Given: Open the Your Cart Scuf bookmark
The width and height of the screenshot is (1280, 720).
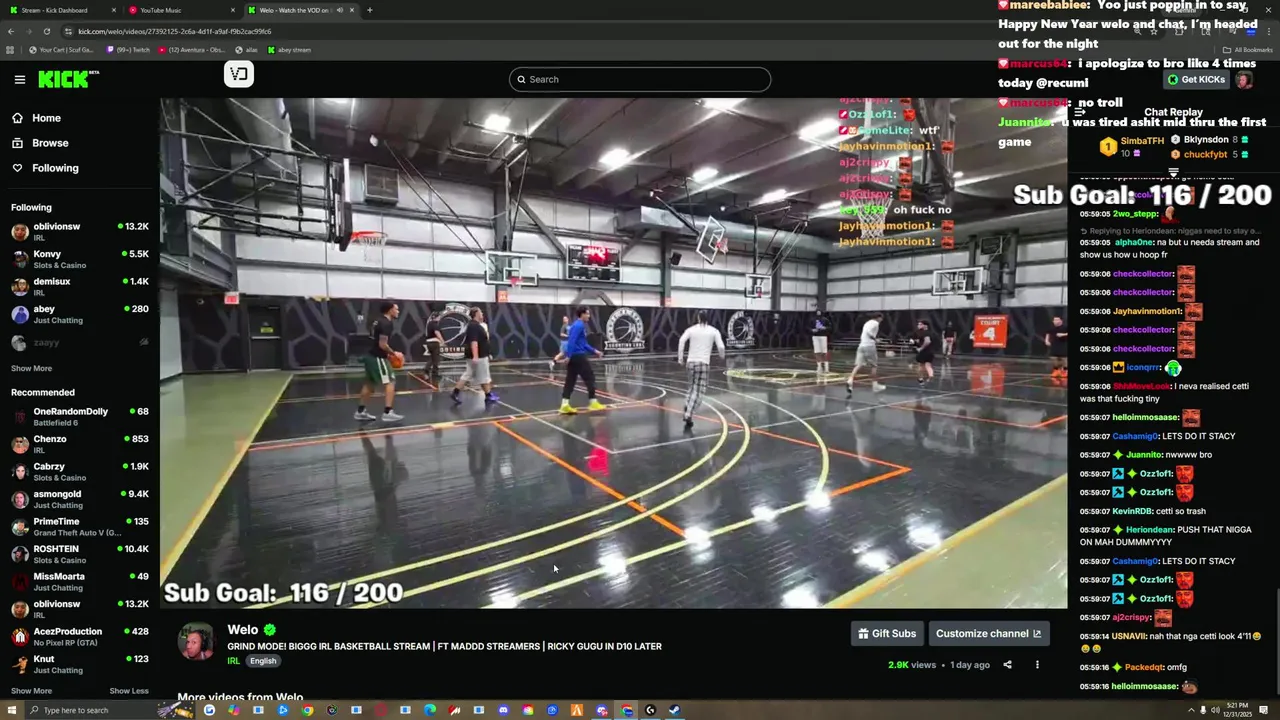Looking at the screenshot, I should pos(62,49).
